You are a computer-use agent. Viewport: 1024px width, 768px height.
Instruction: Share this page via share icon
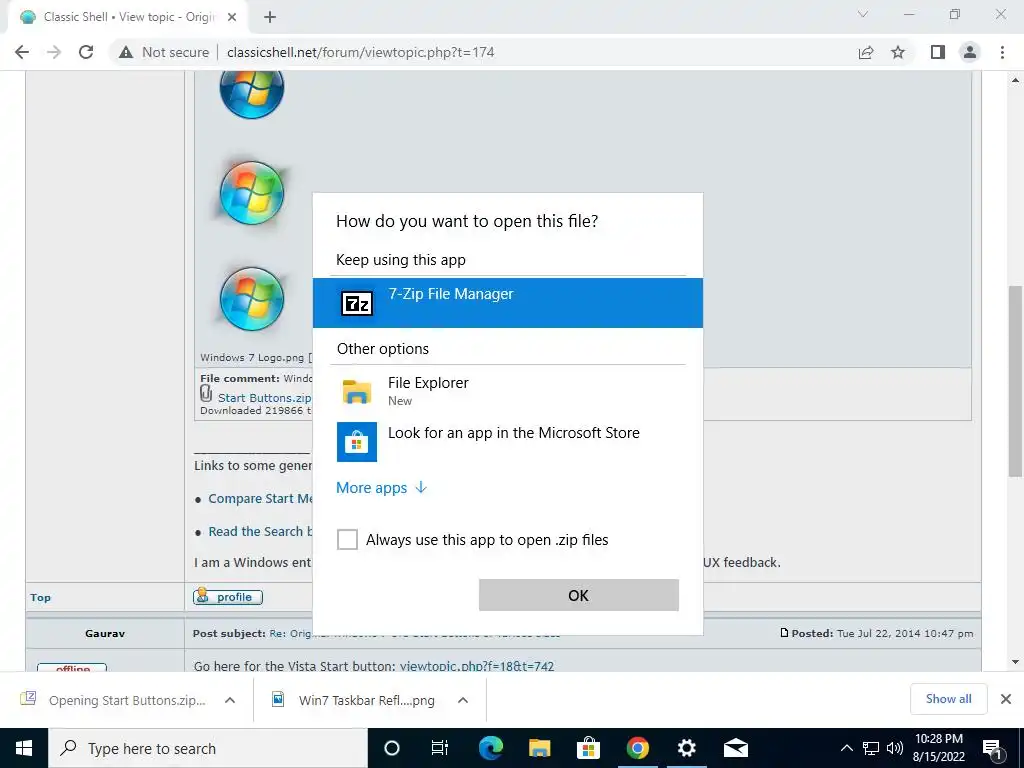(x=866, y=52)
